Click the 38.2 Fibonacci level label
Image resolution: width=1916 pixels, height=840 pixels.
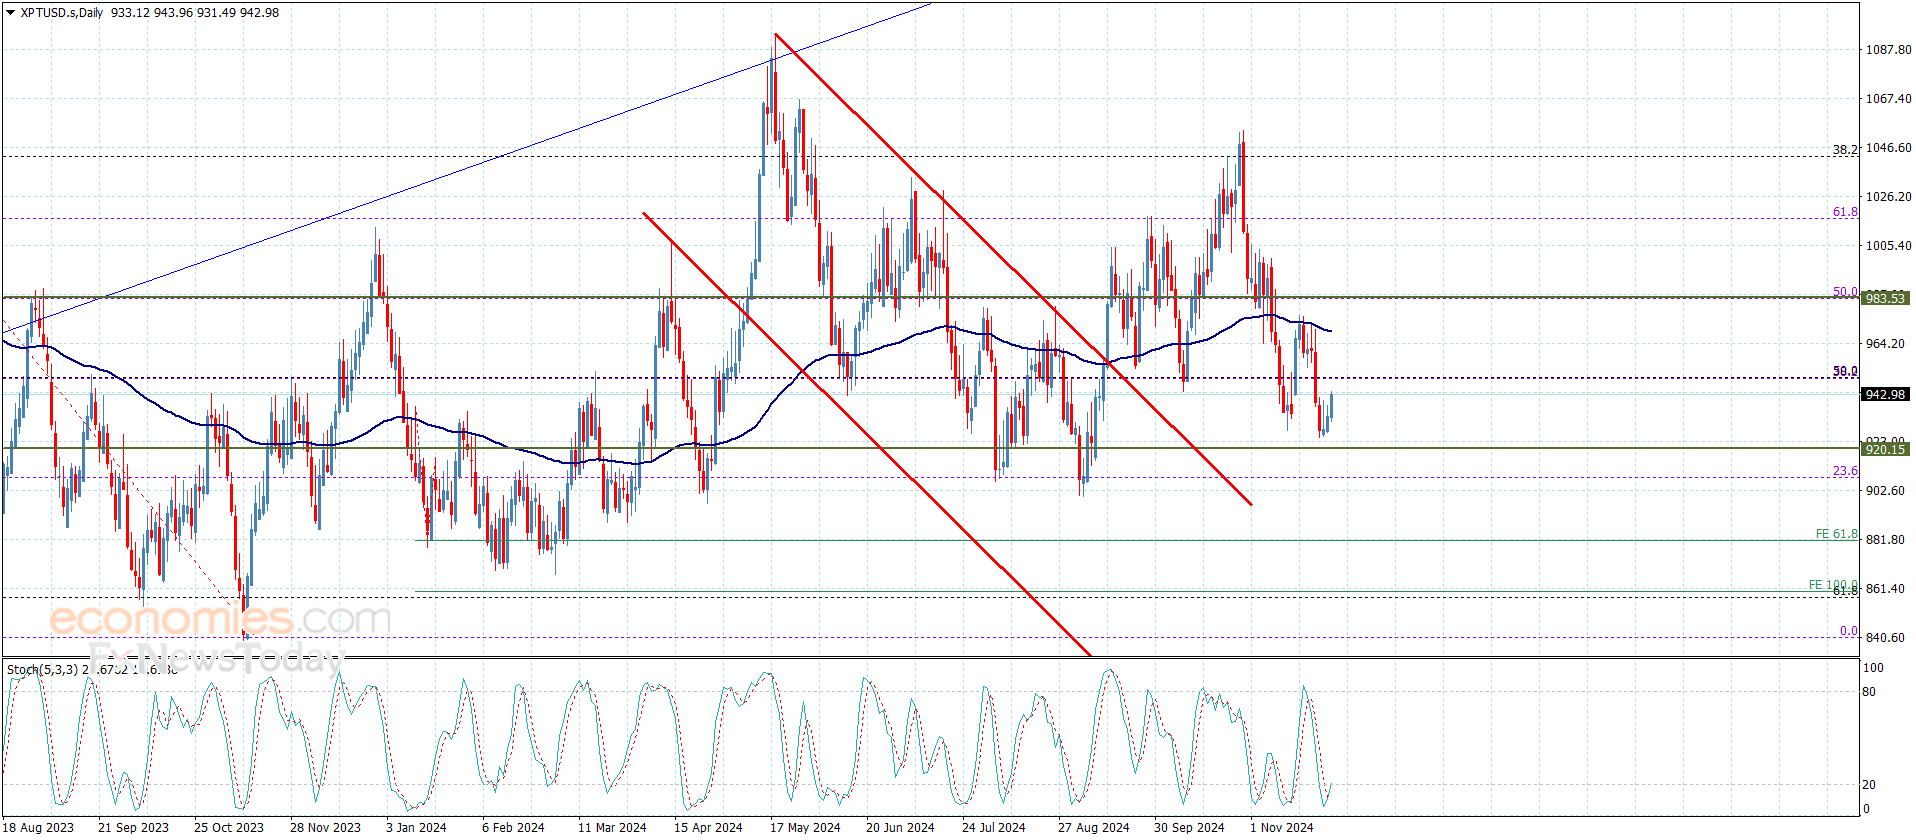[1845, 149]
